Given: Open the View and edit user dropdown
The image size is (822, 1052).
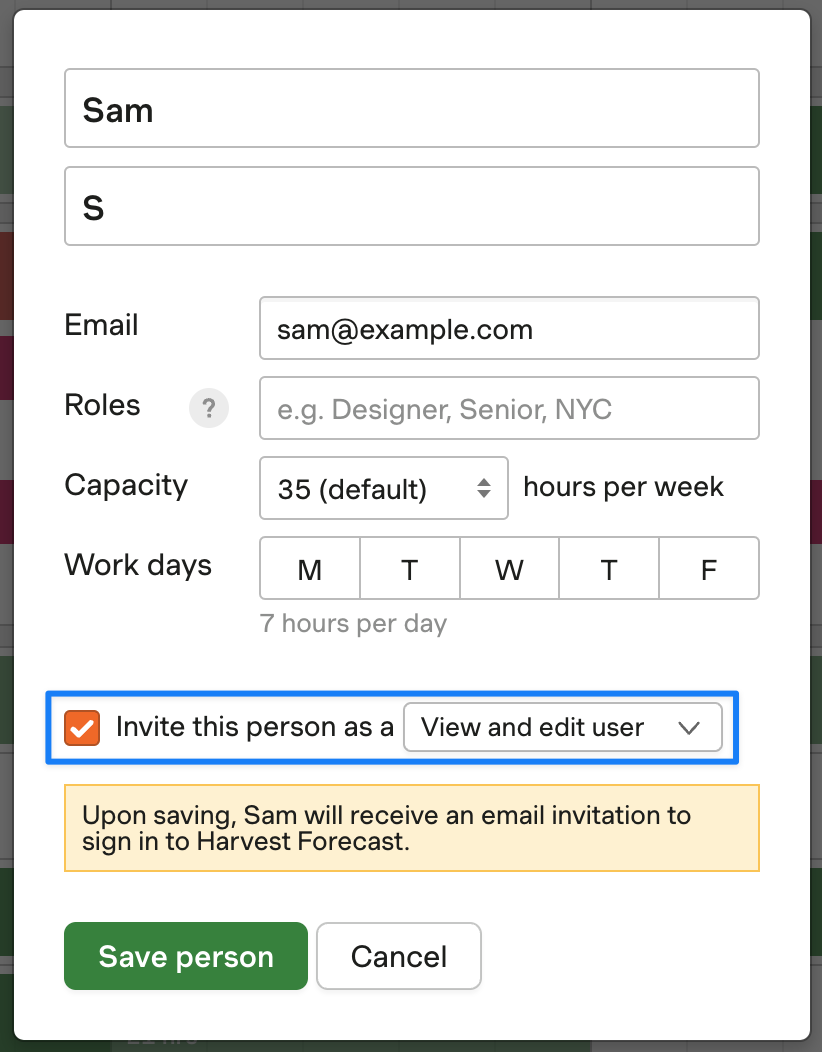Looking at the screenshot, I should 563,727.
